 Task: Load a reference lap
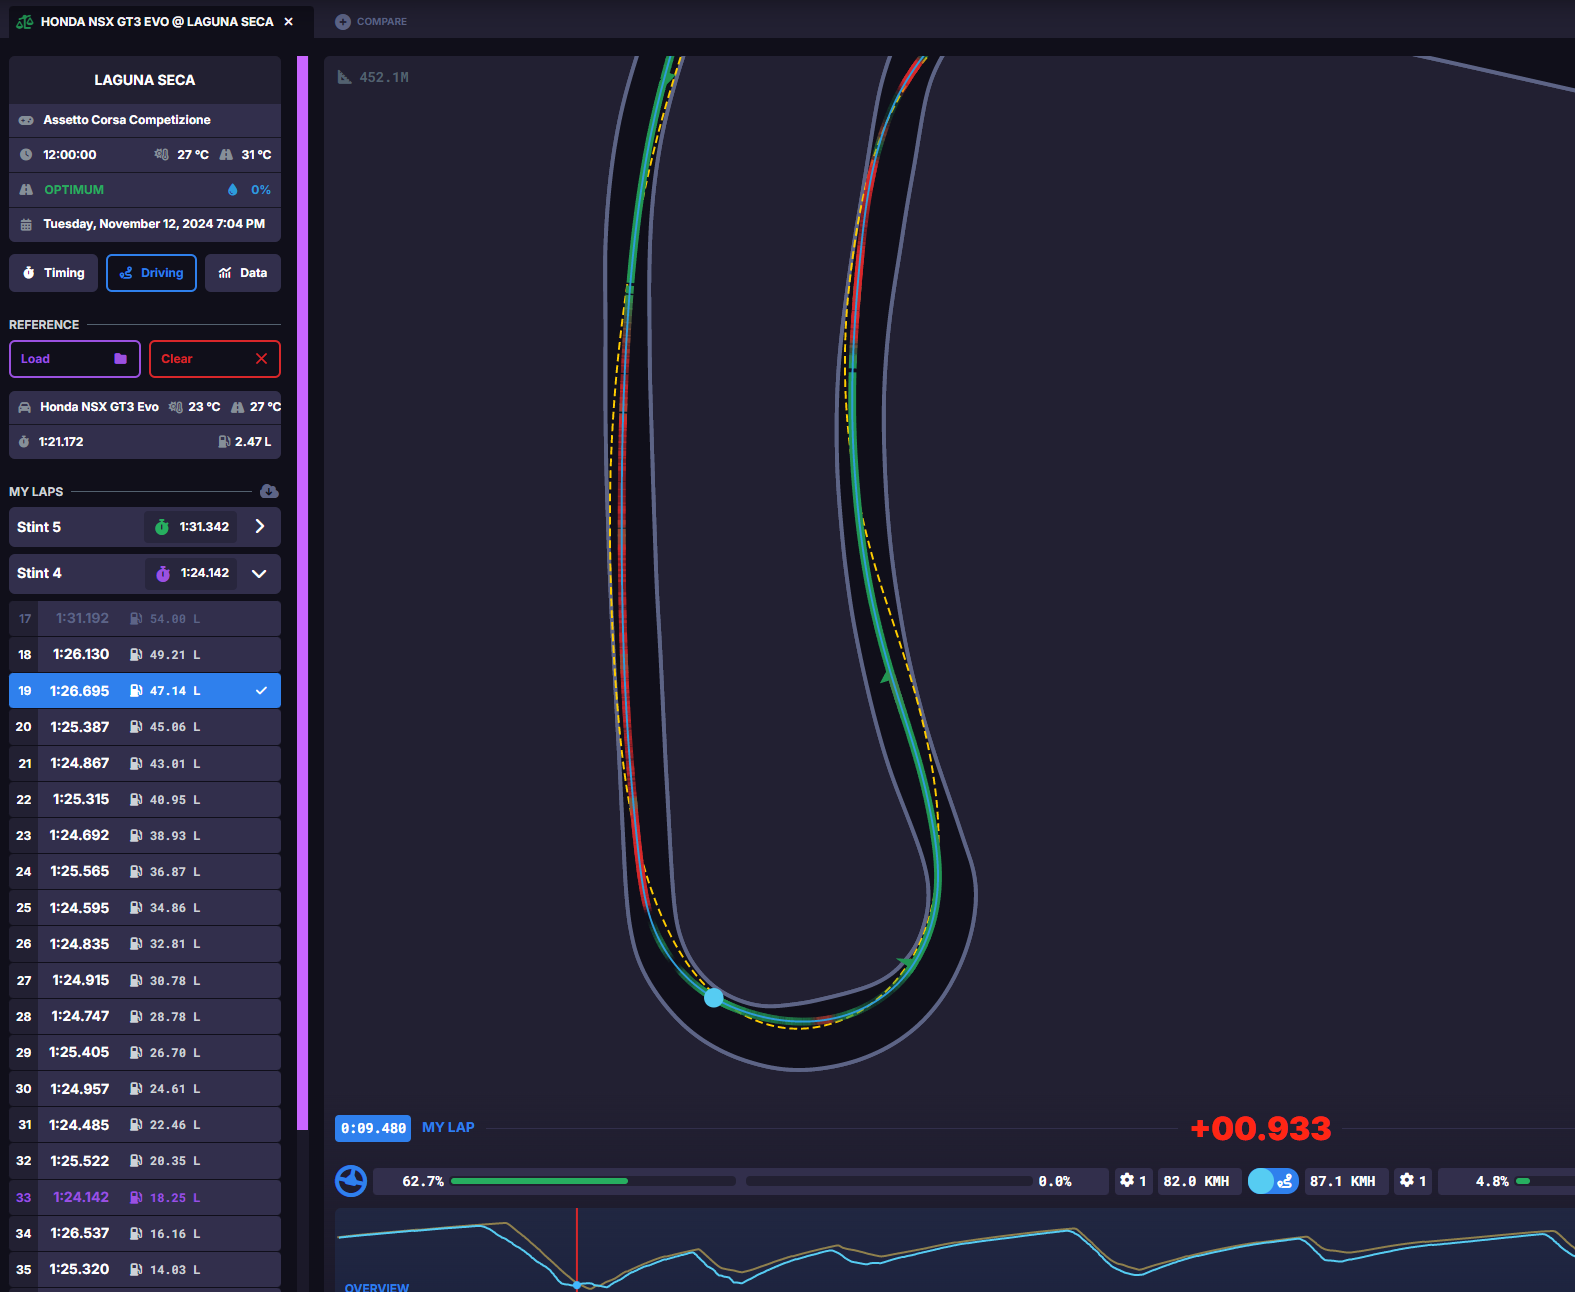(75, 359)
